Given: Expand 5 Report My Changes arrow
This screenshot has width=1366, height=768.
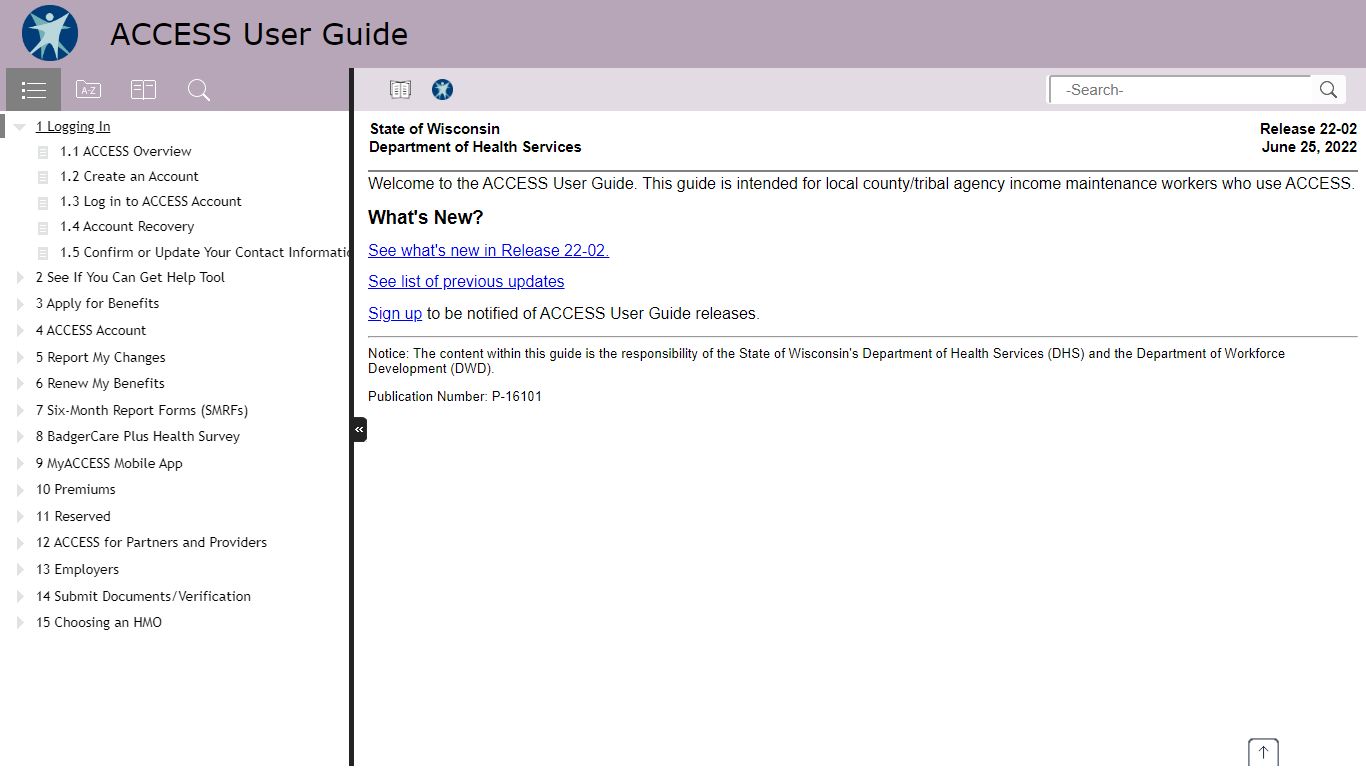Looking at the screenshot, I should pyautogui.click(x=20, y=358).
